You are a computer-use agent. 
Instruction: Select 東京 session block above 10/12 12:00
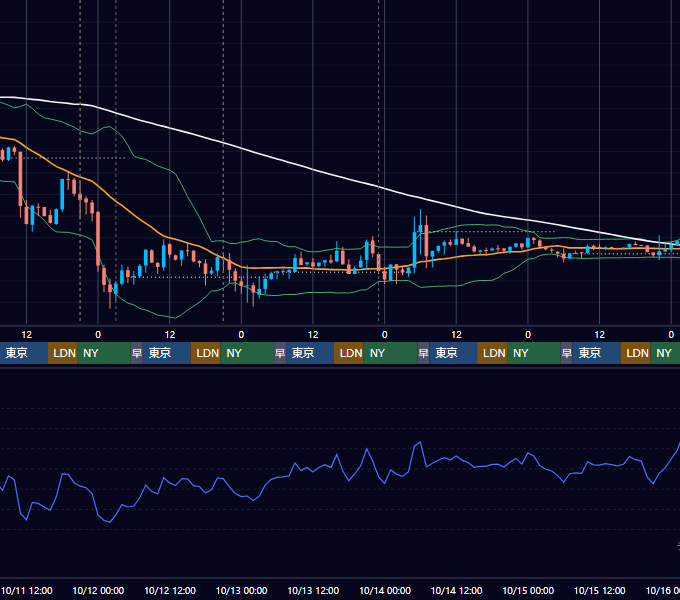[167, 353]
